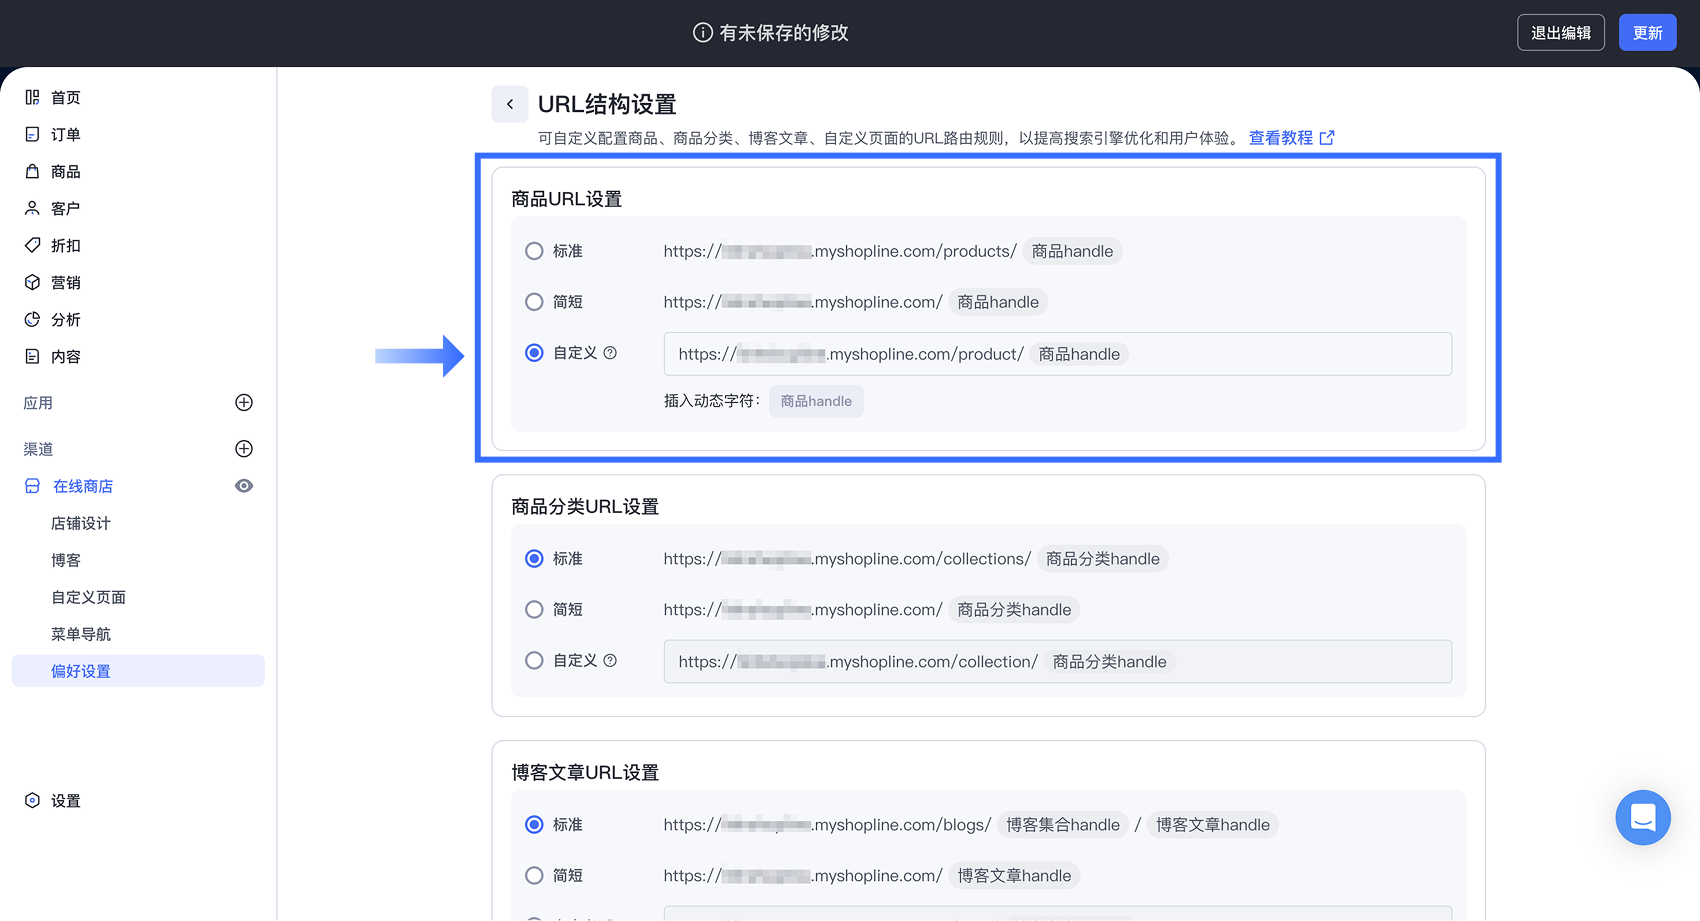This screenshot has height=921, width=1700.
Task: Open 订单 in the sidebar menu
Action: 66,135
